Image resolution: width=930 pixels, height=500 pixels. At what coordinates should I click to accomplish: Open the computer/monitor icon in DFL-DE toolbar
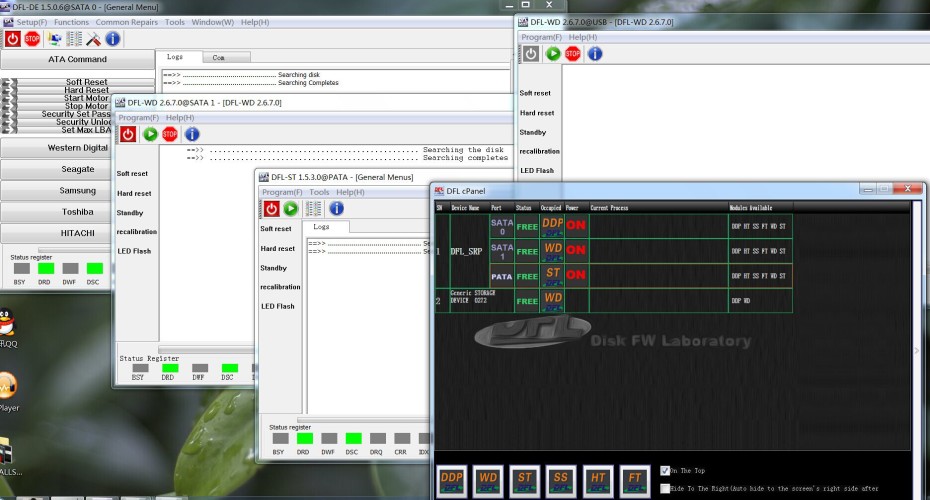point(55,39)
